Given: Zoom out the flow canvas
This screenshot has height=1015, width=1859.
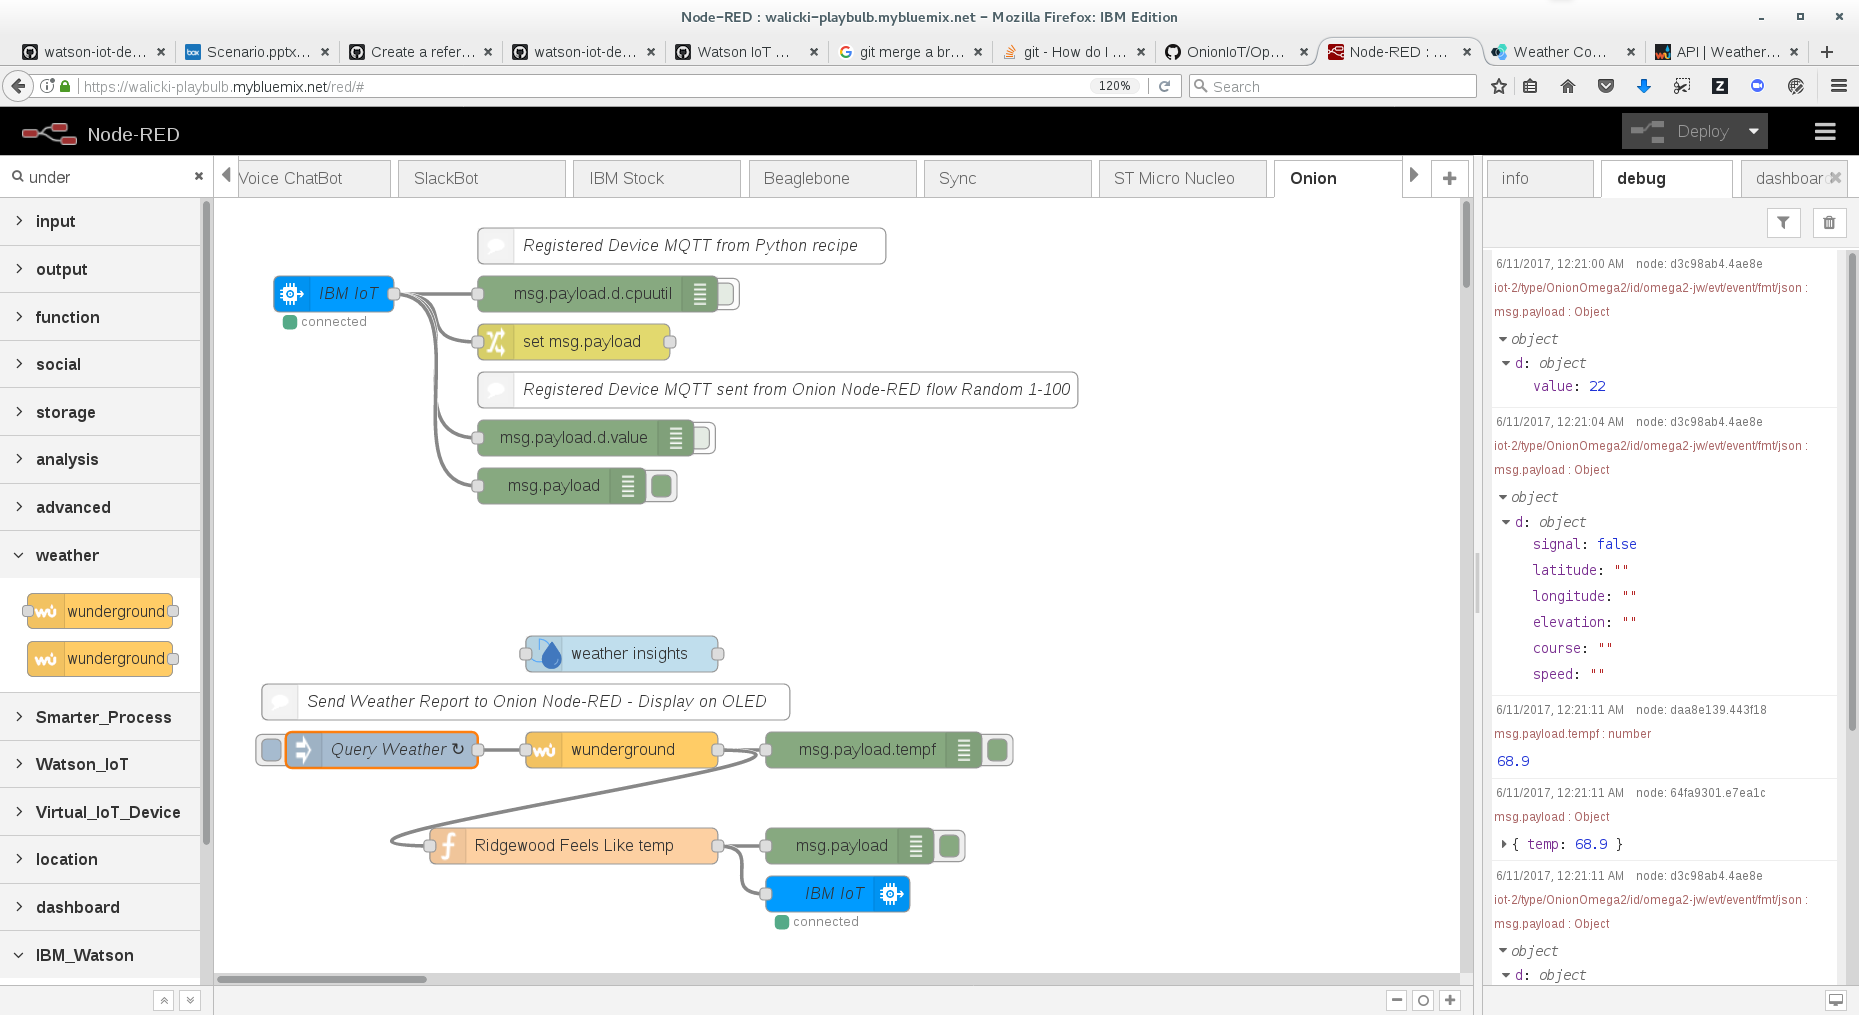Looking at the screenshot, I should tap(1397, 1000).
